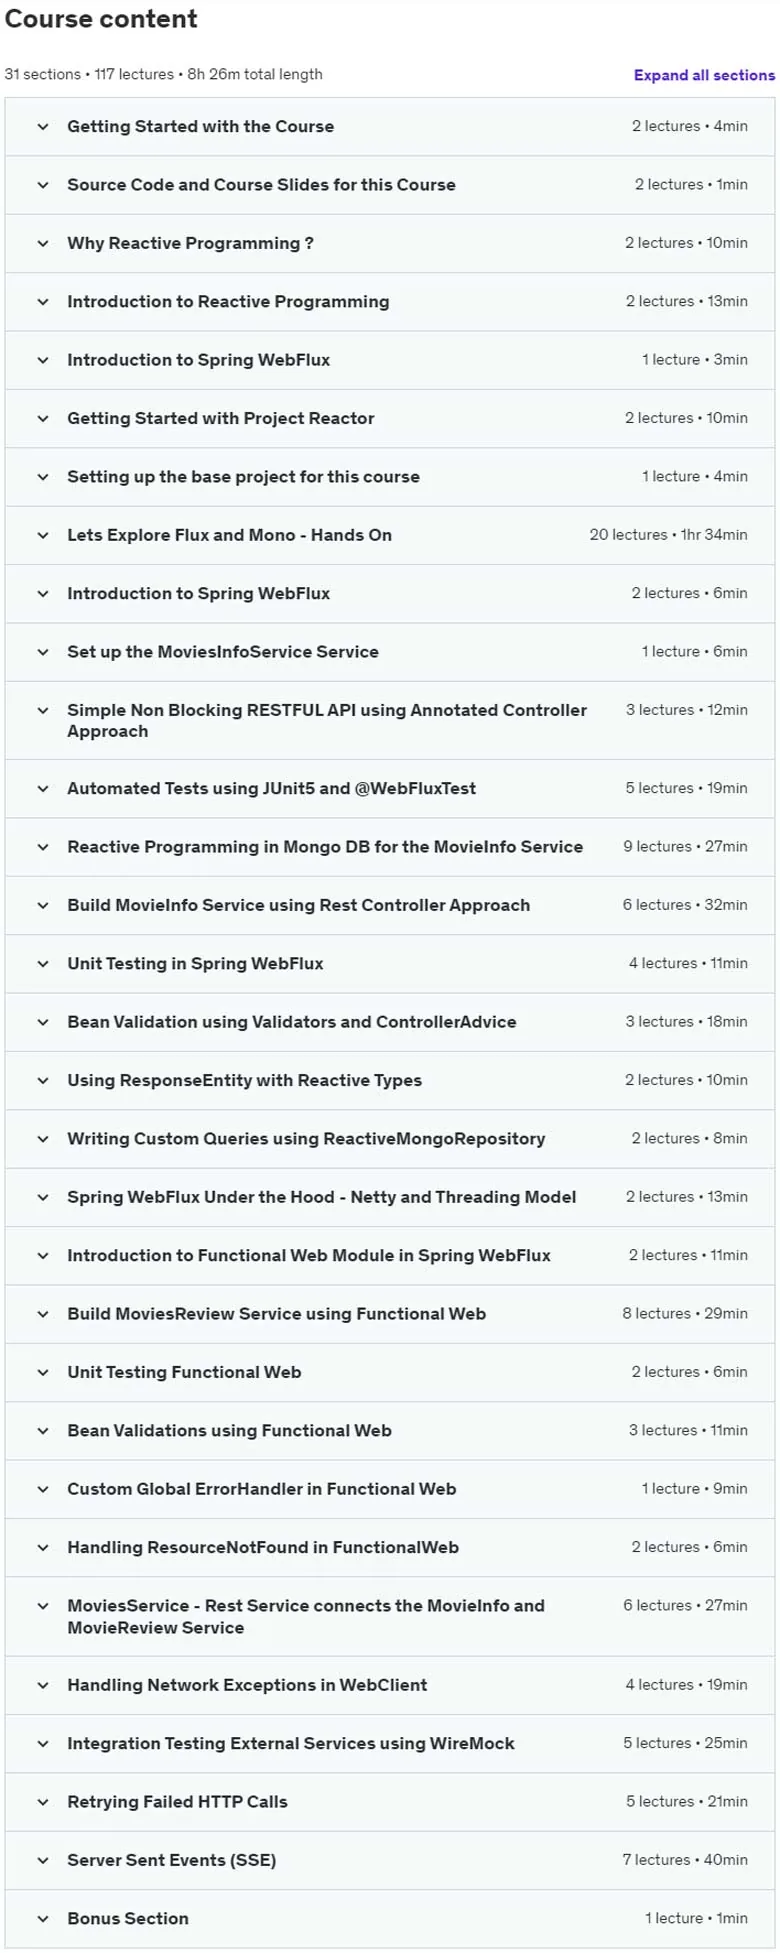Viewport: 780px width, 1953px height.
Task: Select Retrying Failed HTTP Calls section
Action: pyautogui.click(x=177, y=1802)
